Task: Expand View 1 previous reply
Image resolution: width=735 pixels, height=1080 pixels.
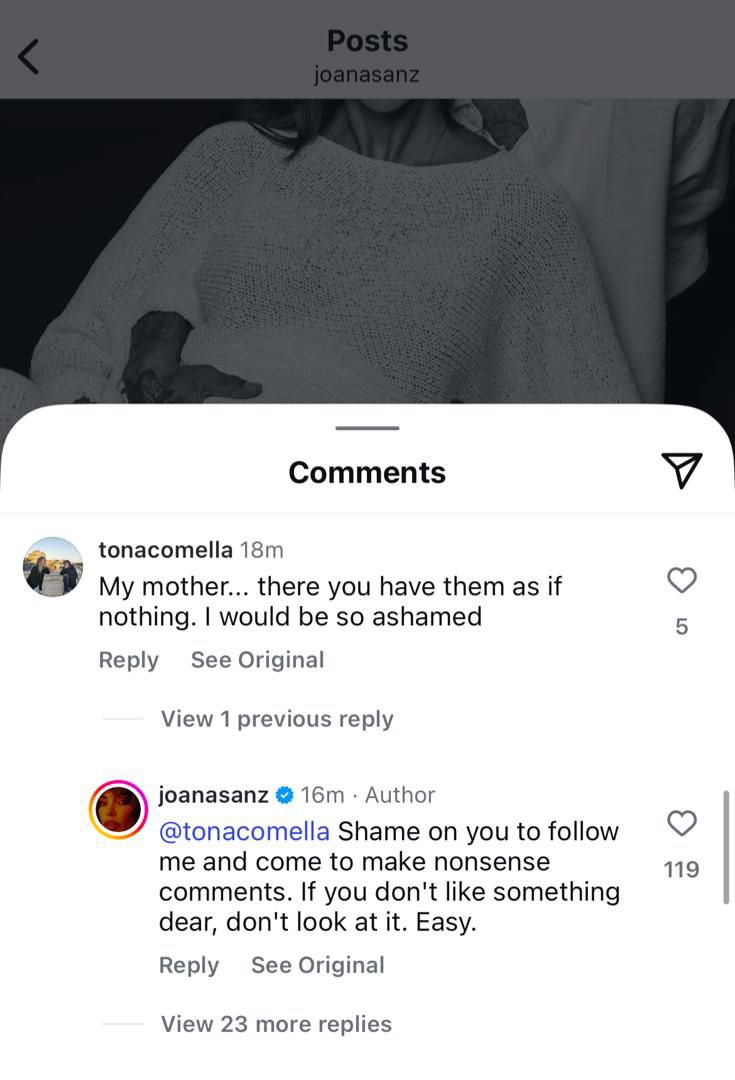Action: (277, 719)
